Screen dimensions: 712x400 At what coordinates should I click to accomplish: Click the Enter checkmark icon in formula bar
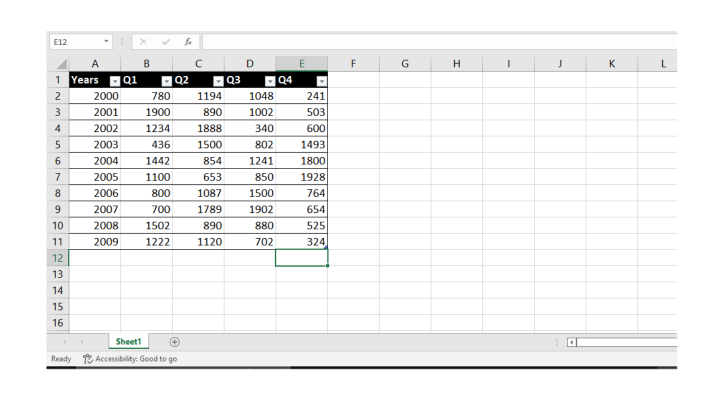coord(166,42)
